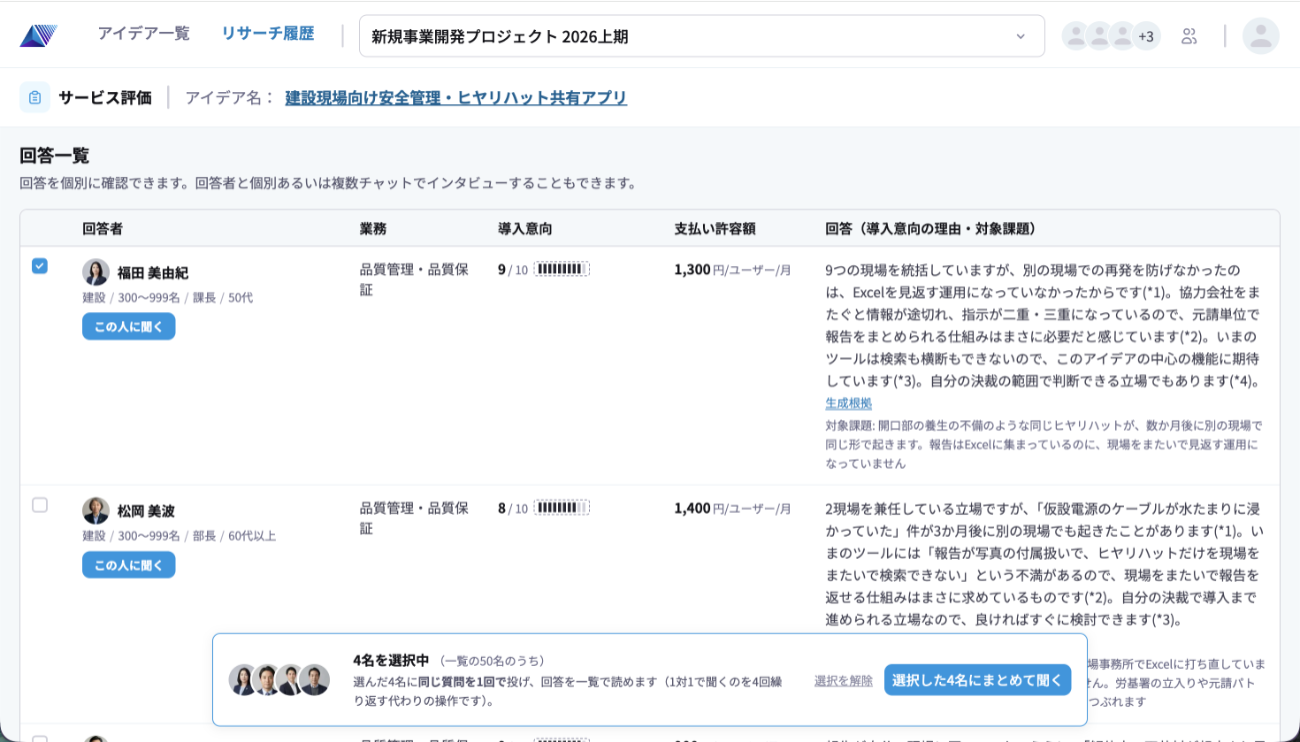Click the 9/10 intent bar for 福田
Viewport: 1300px width, 742px height.
coord(561,269)
